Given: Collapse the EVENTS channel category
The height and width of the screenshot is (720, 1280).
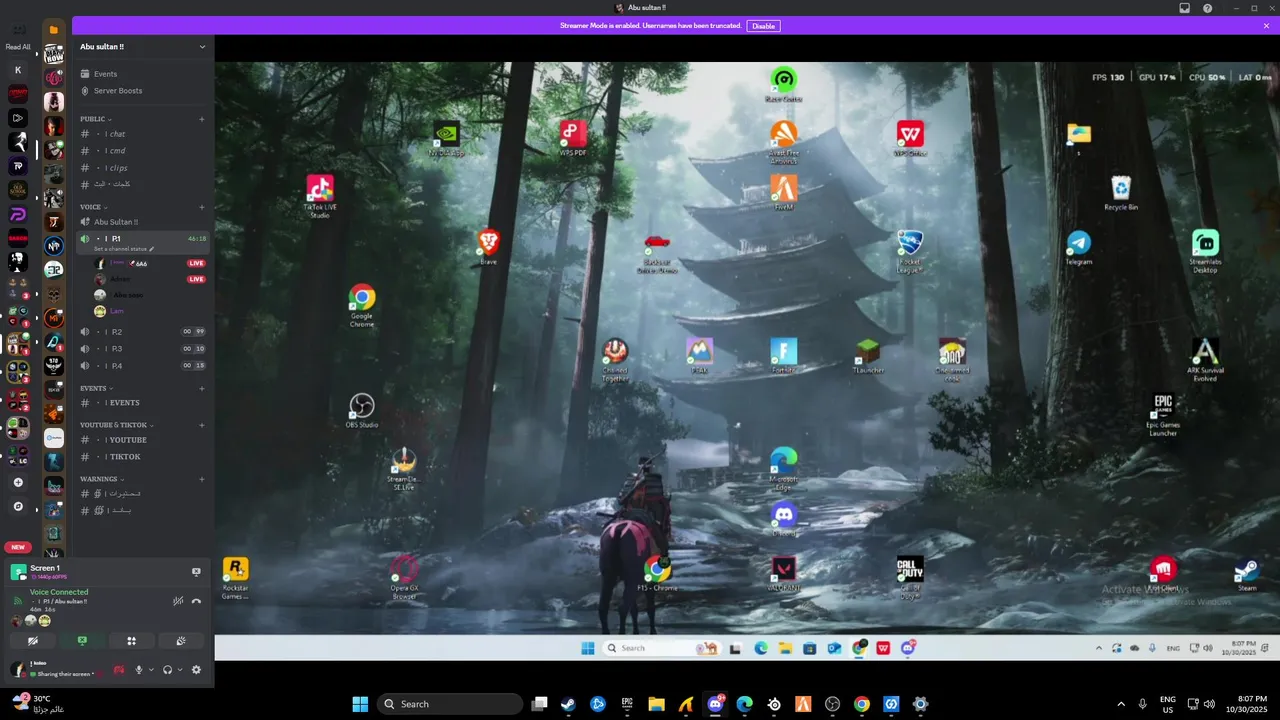Looking at the screenshot, I should pos(96,388).
